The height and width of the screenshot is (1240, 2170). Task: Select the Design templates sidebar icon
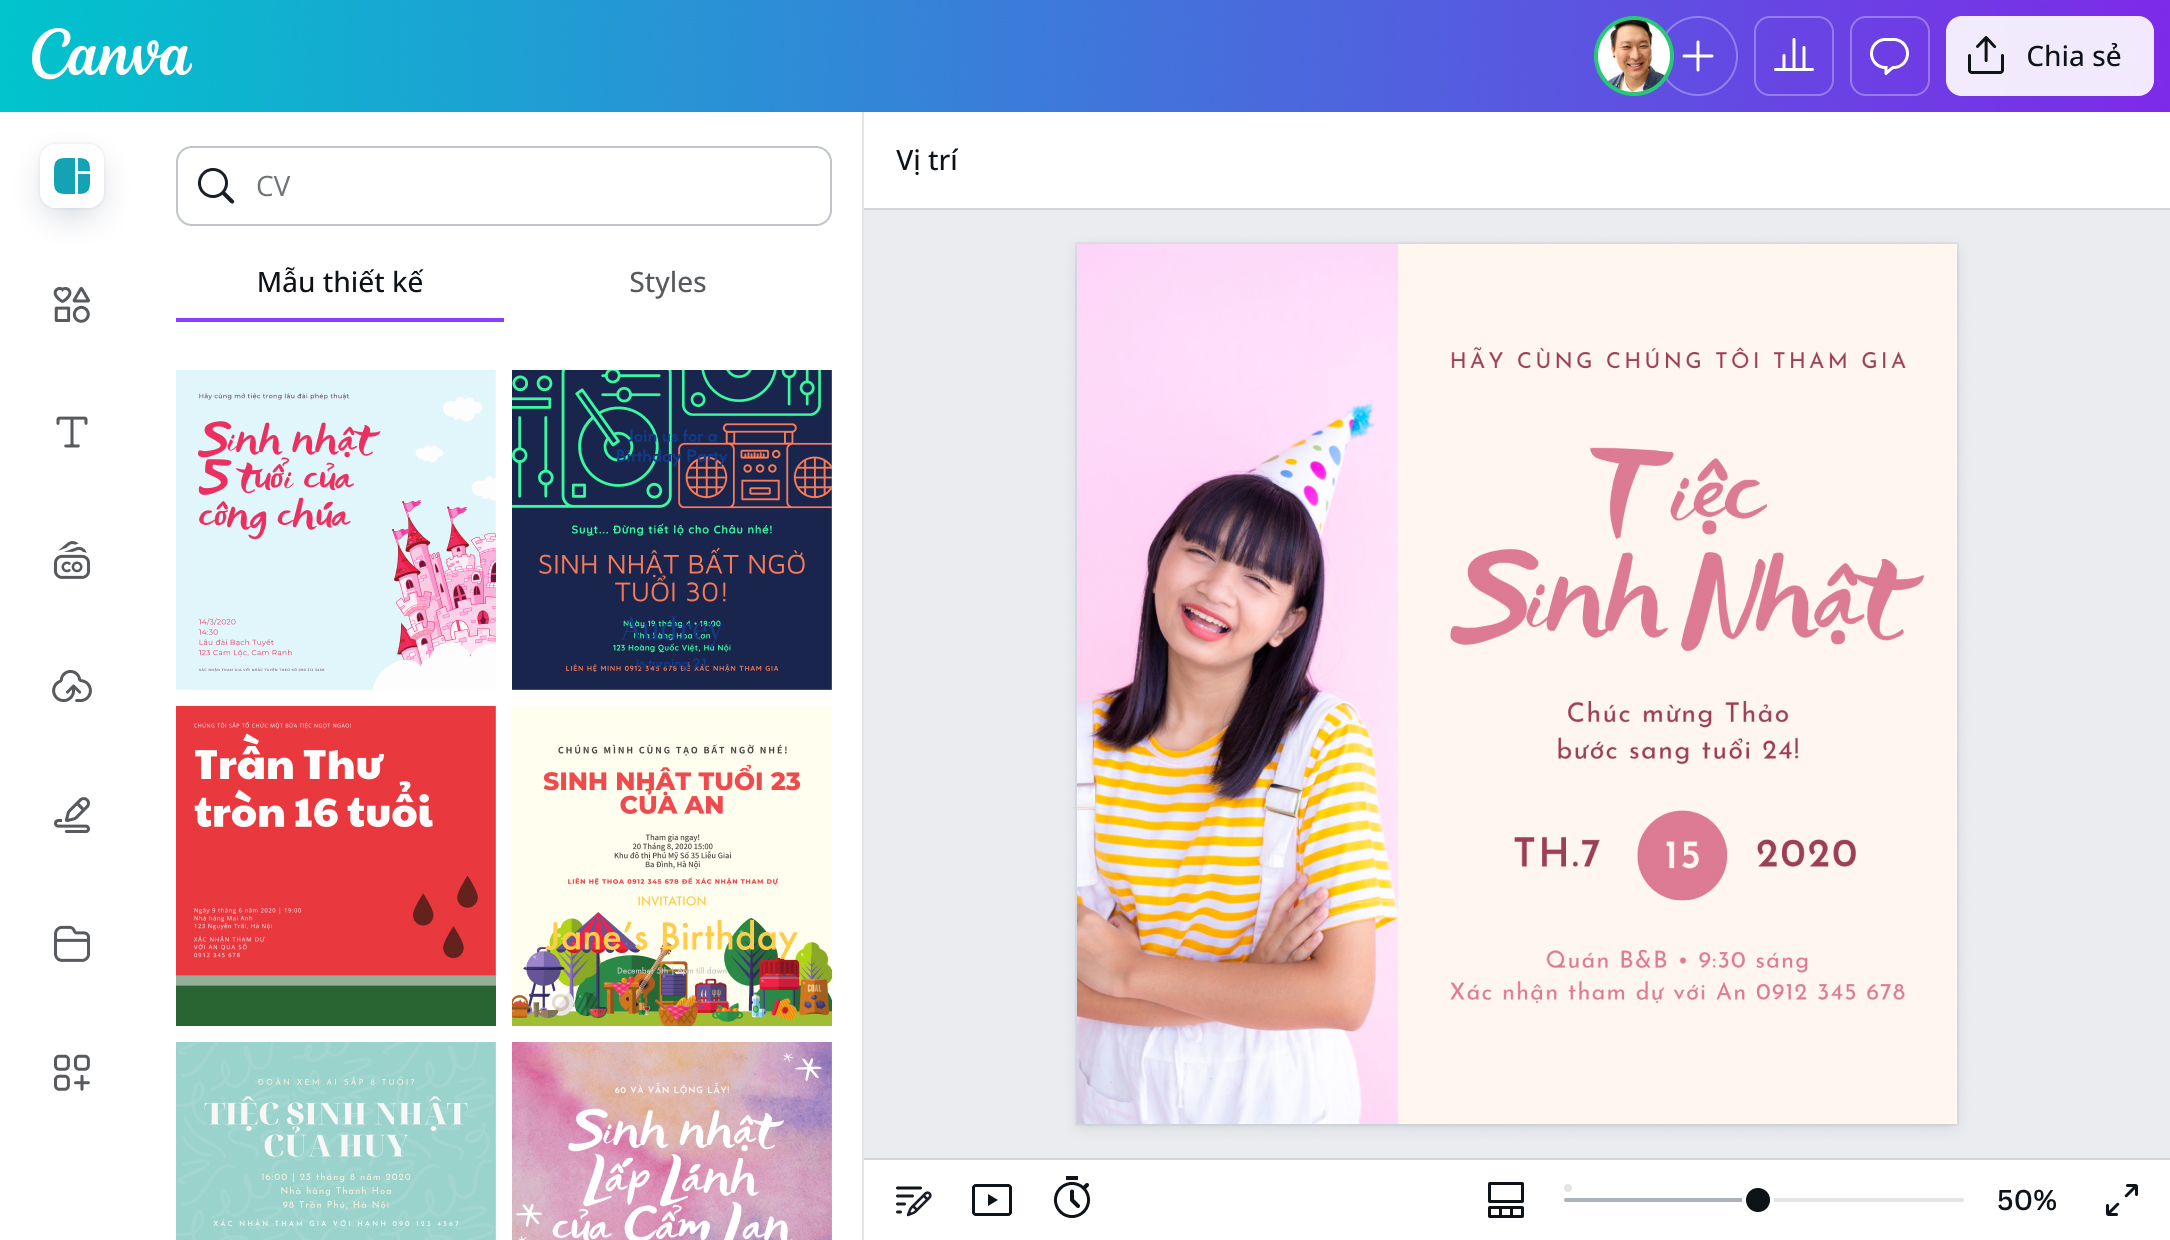coord(72,176)
